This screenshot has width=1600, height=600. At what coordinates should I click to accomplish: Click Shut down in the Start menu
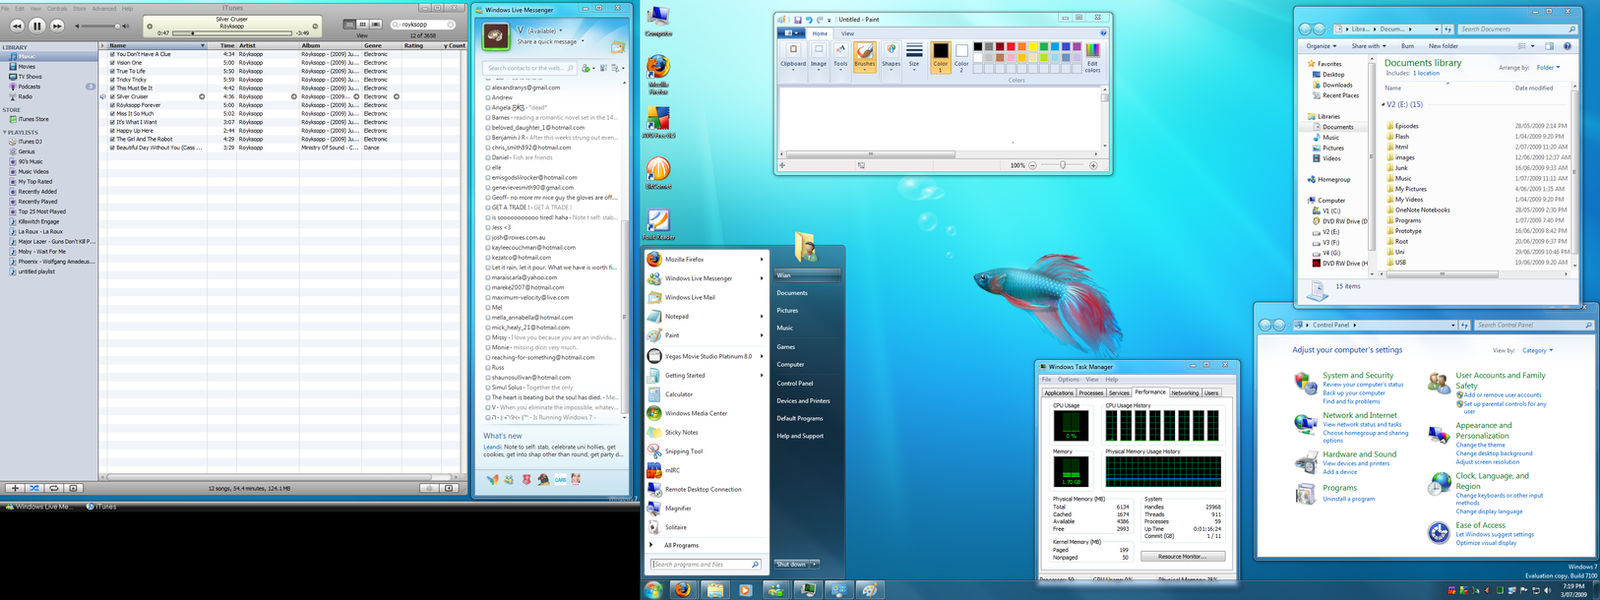(791, 564)
